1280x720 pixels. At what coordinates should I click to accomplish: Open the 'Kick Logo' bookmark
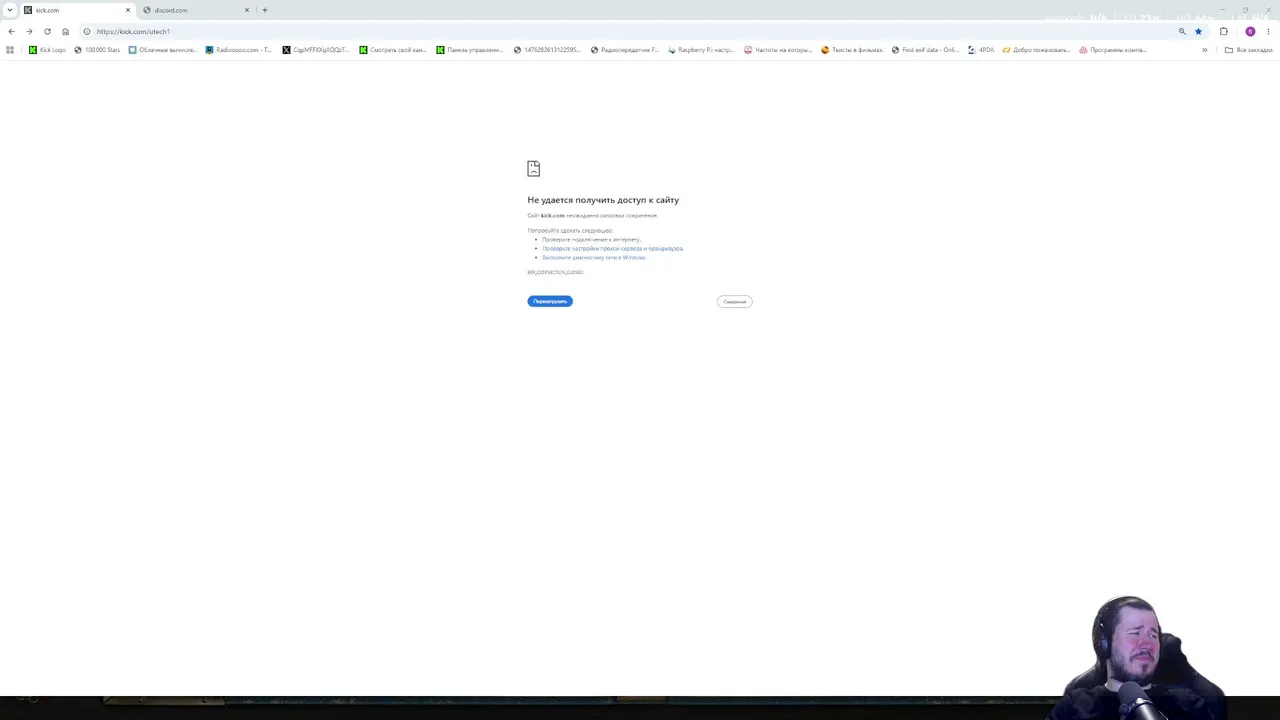[x=47, y=50]
